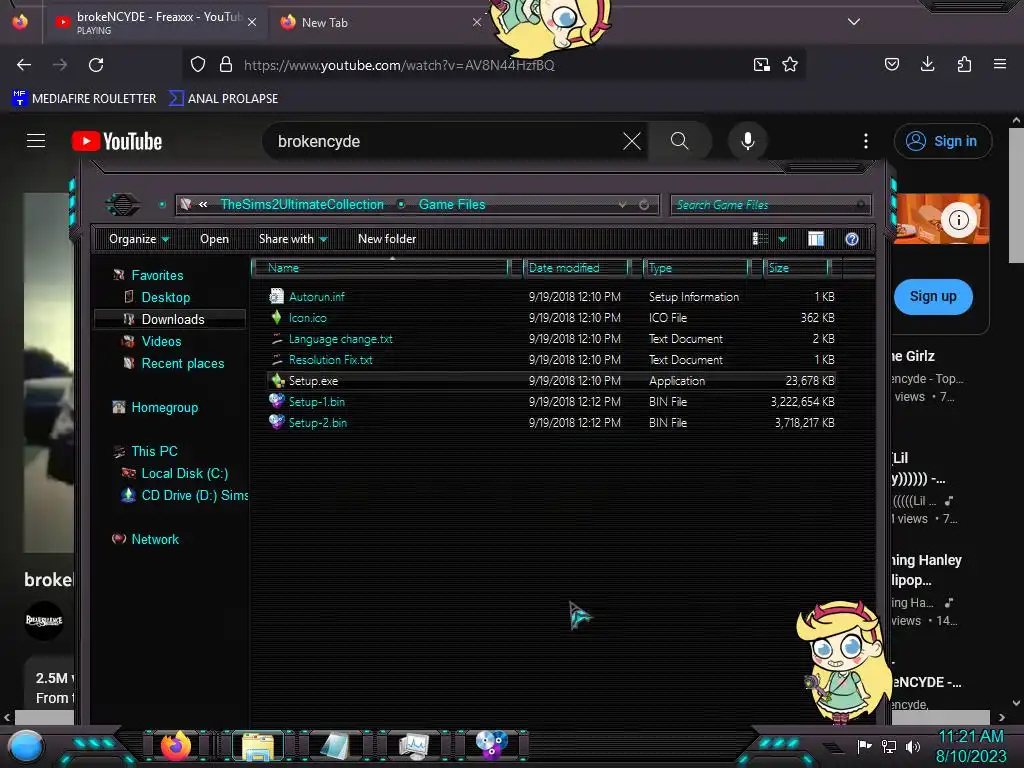
Task: Close the New Tab tab
Action: (x=477, y=22)
